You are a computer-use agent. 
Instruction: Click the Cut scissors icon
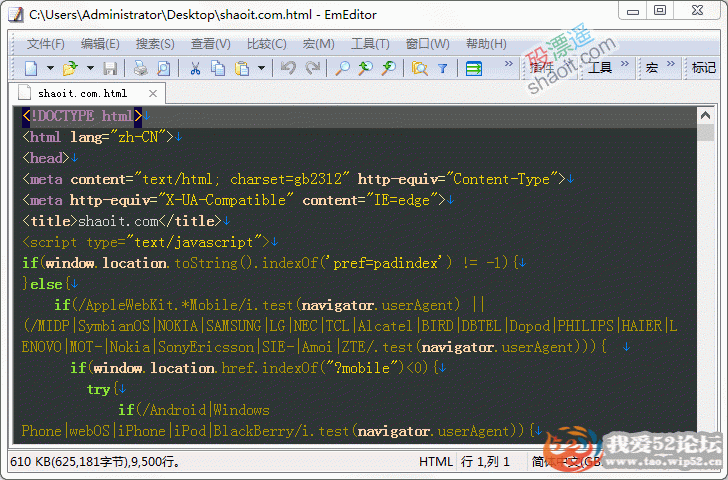[x=195, y=68]
